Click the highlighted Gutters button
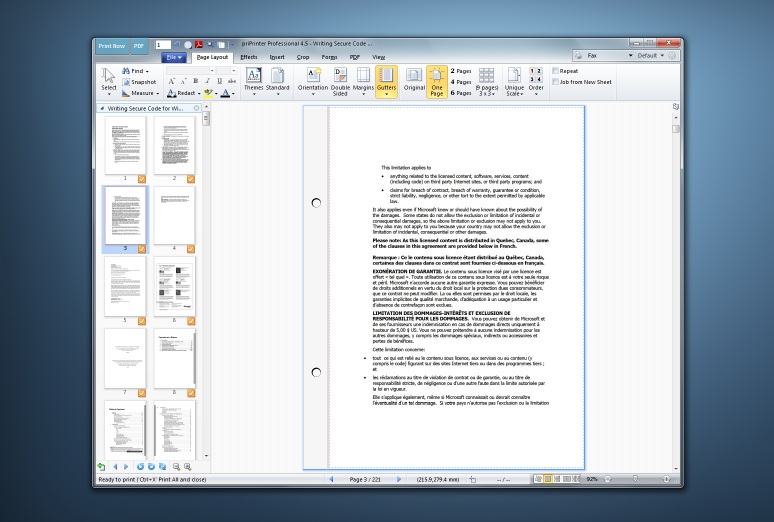The image size is (774, 522). 387,81
